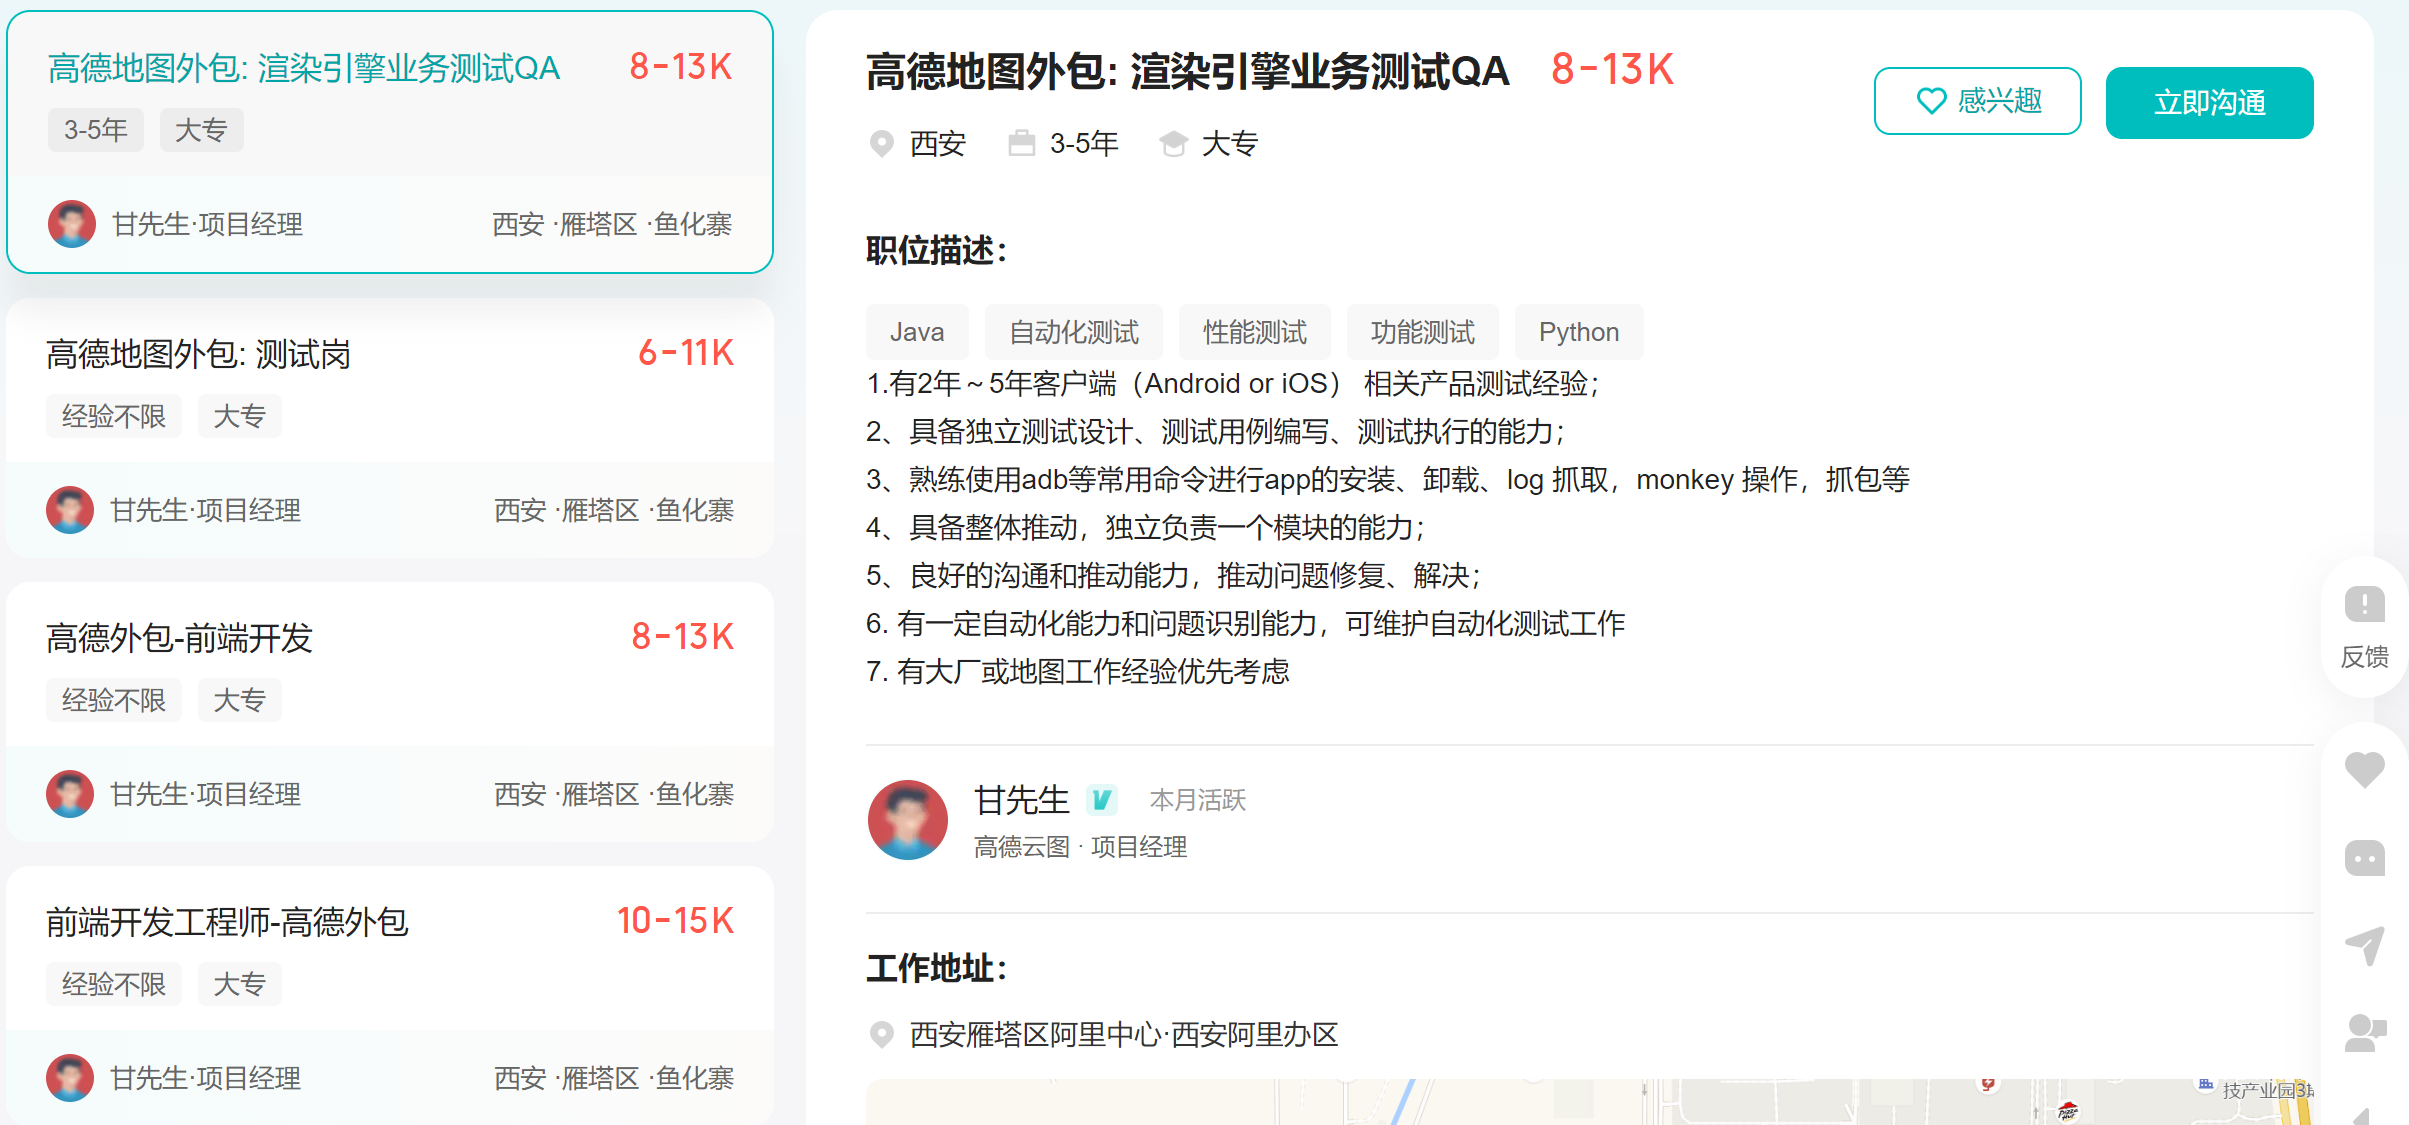
Task: Click the verified badge next to 甘先生
Action: 1102,800
